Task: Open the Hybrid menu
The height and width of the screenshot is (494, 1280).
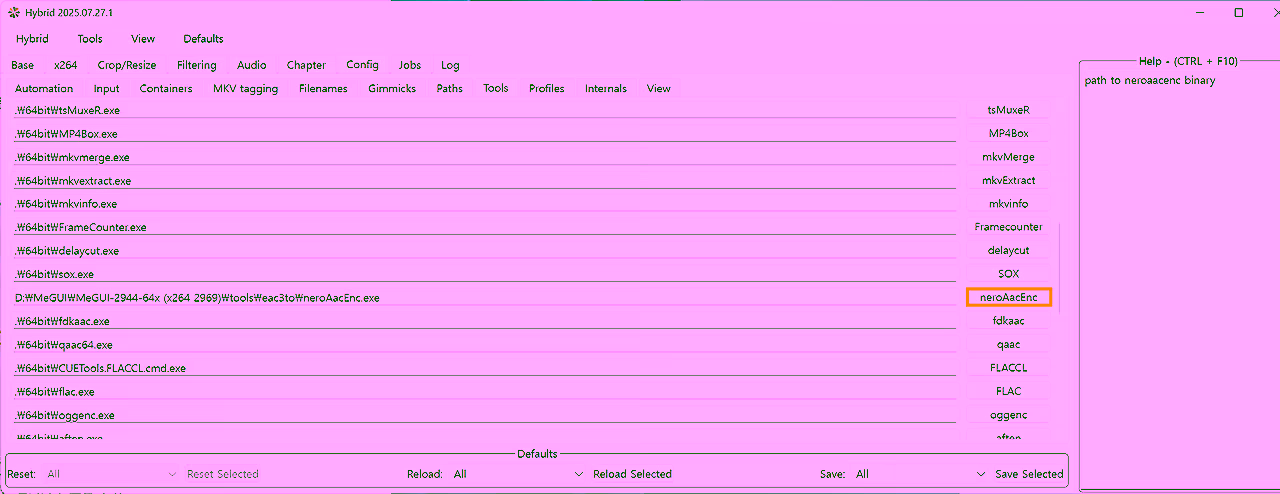Action: click(32, 39)
